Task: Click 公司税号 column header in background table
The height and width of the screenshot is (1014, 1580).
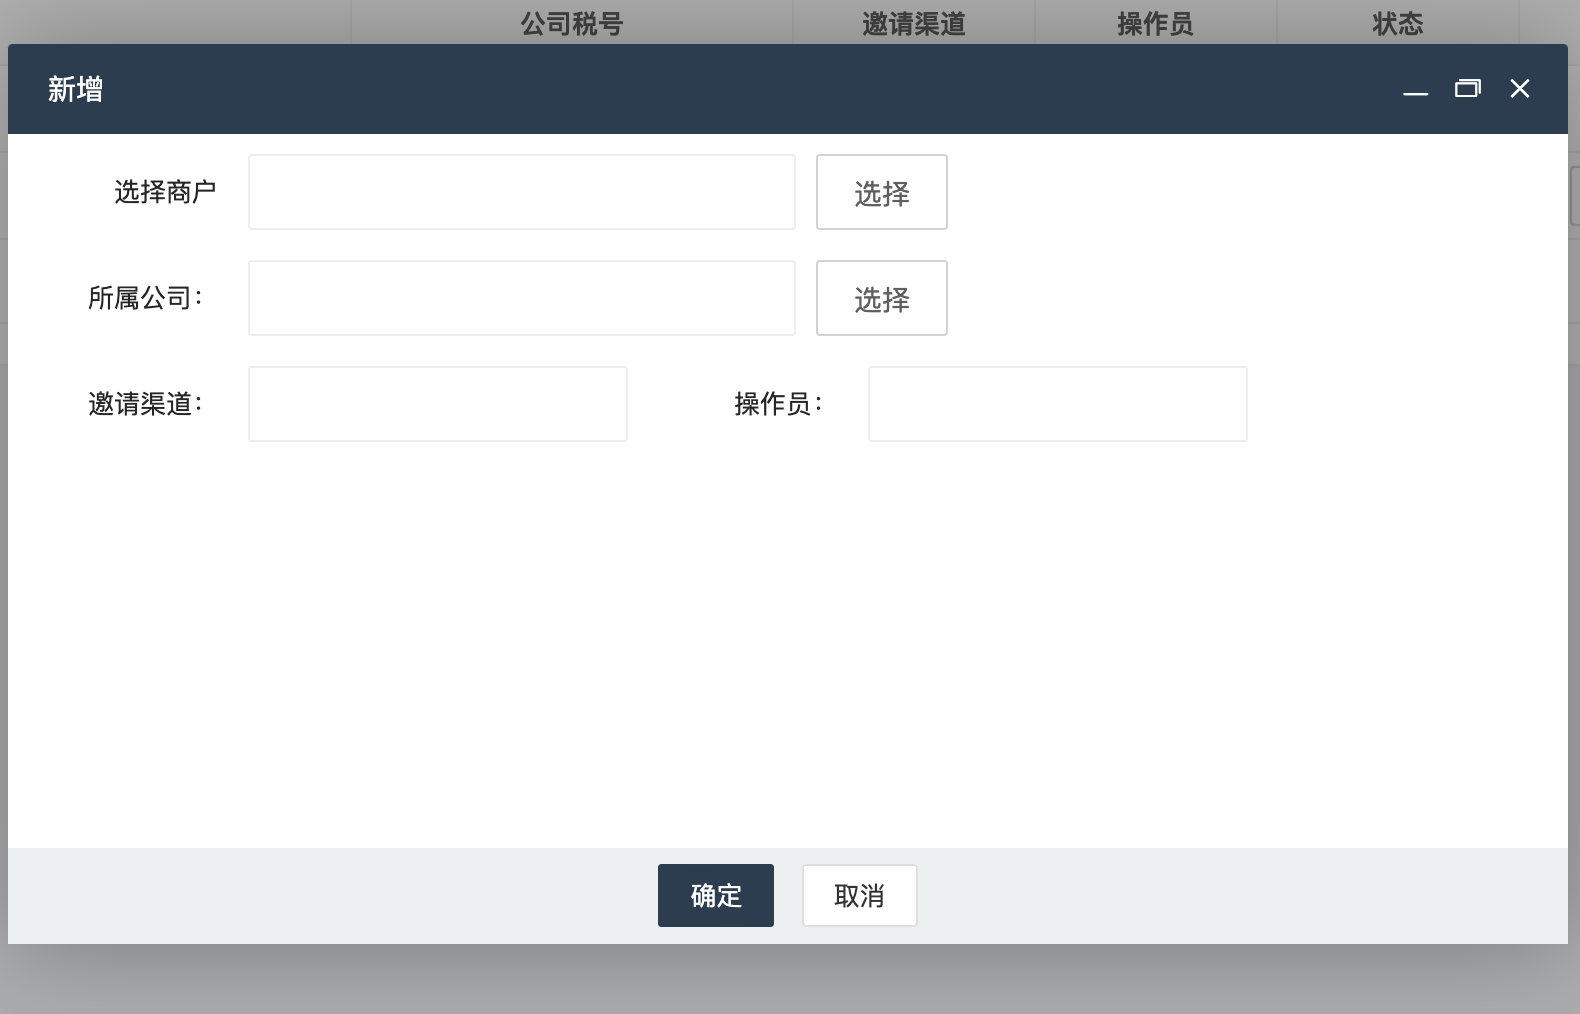Action: click(x=572, y=23)
